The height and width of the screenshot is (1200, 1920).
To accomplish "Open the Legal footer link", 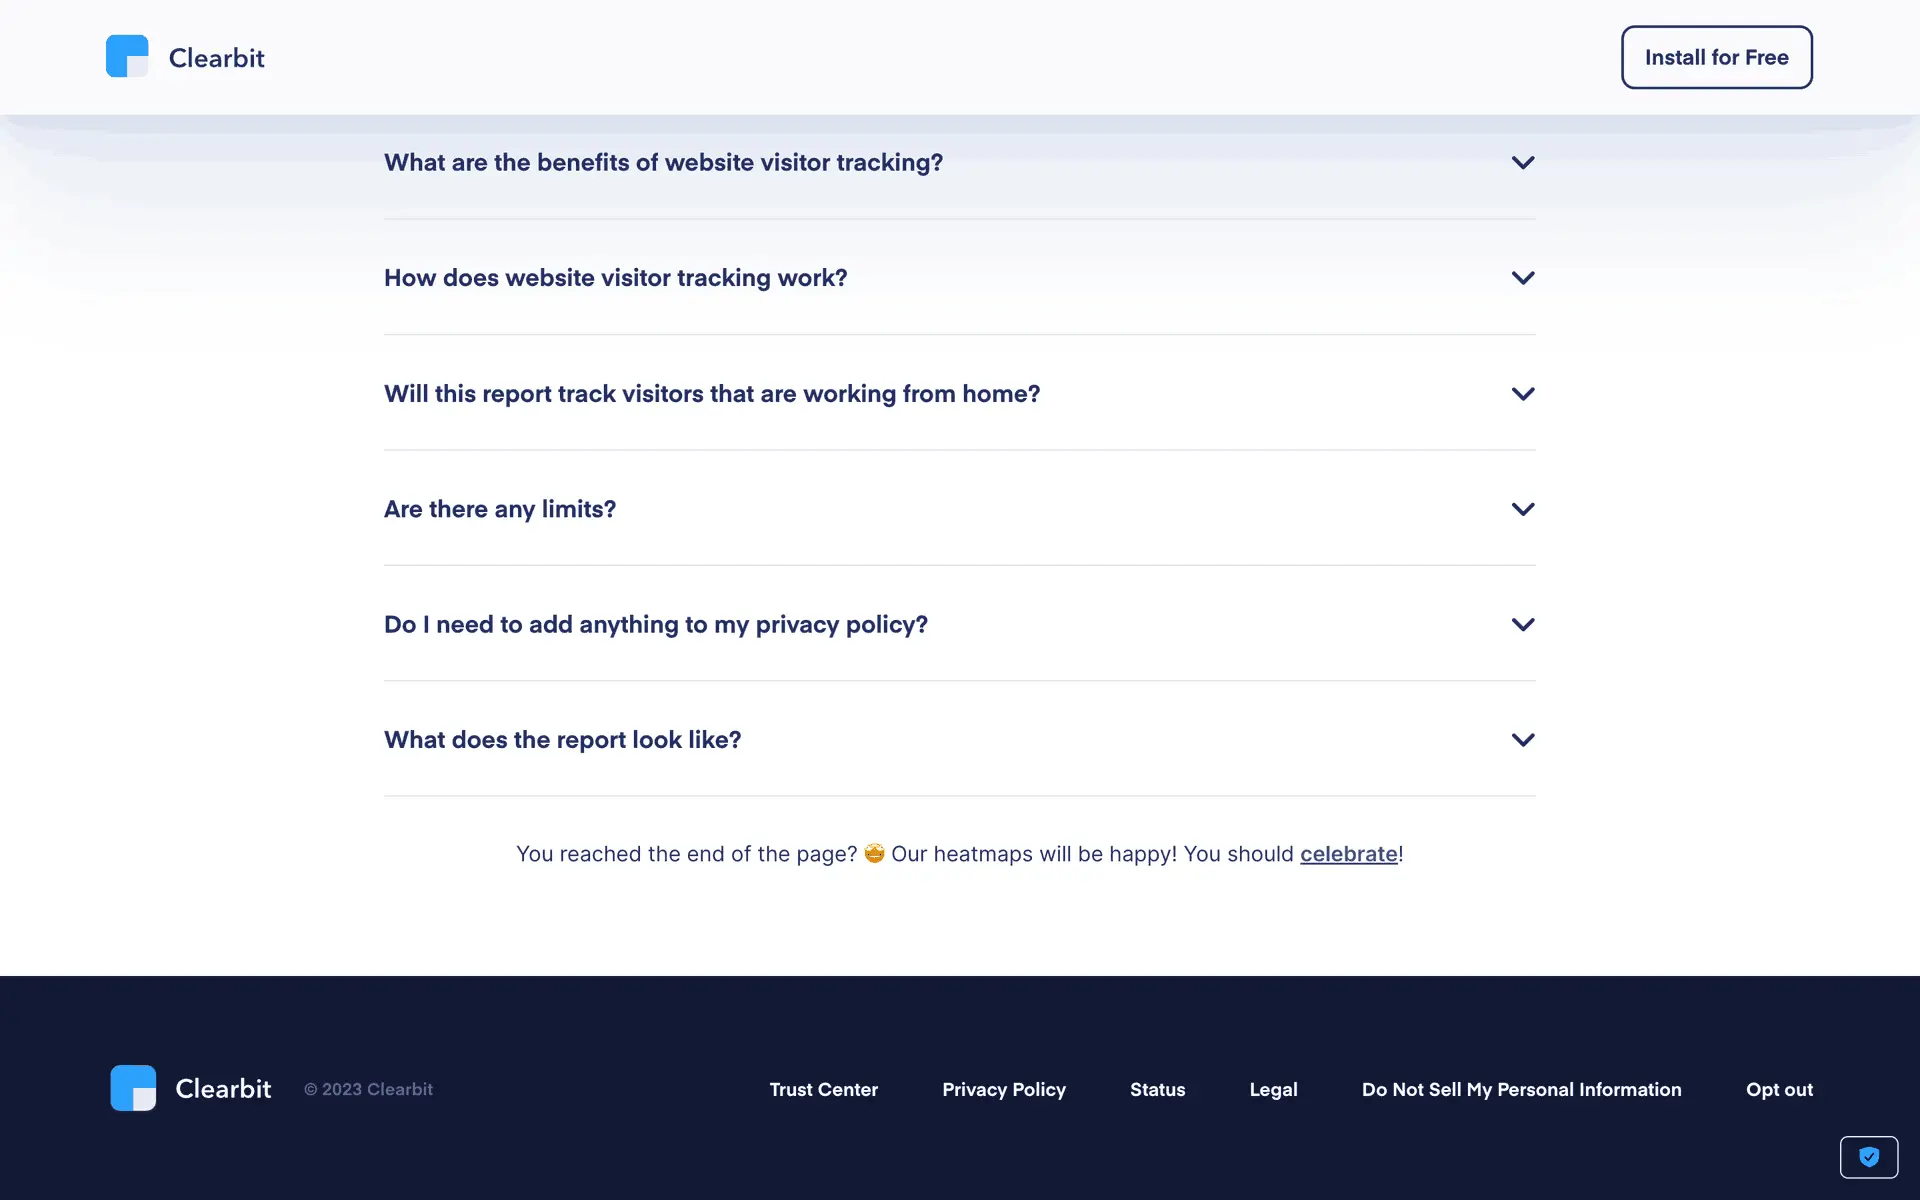I will pos(1273,1089).
